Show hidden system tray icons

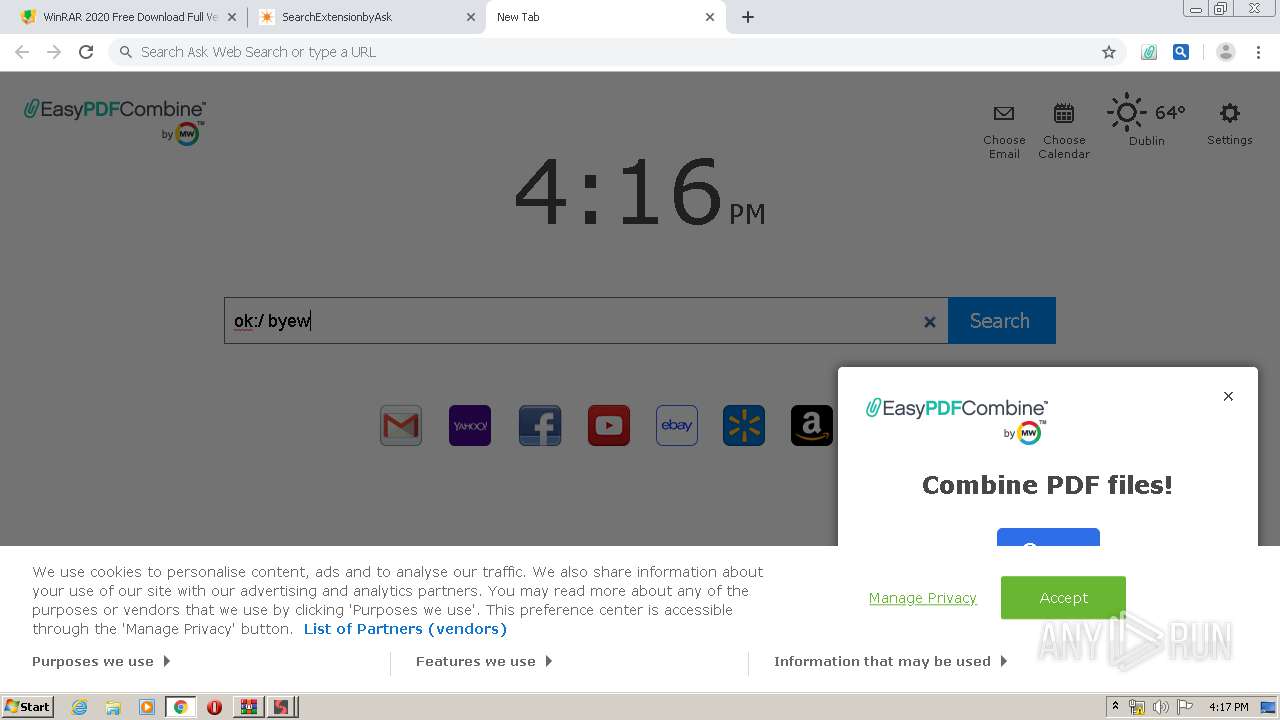click(x=1115, y=707)
